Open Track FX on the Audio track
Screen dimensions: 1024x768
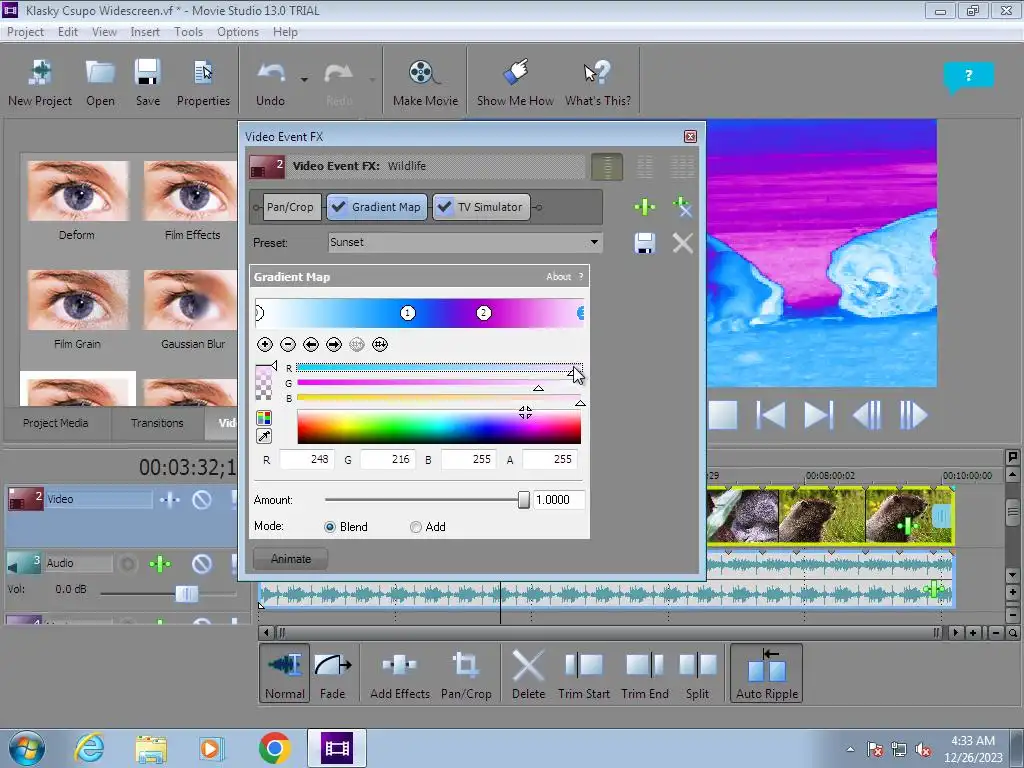(x=160, y=564)
